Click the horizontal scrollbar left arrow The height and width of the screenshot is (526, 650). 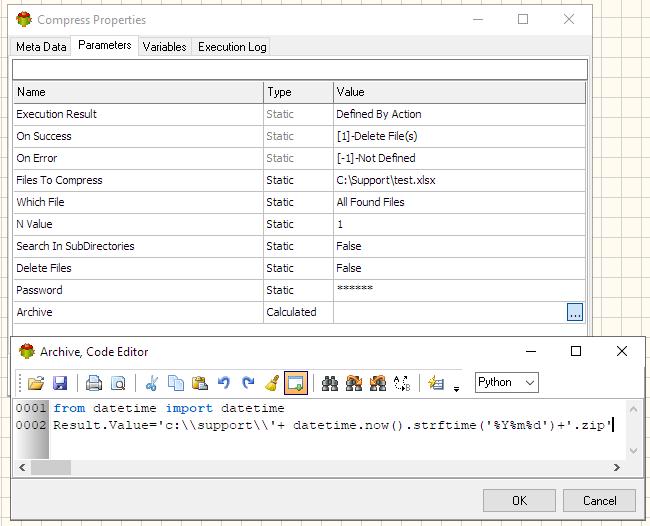(22, 468)
